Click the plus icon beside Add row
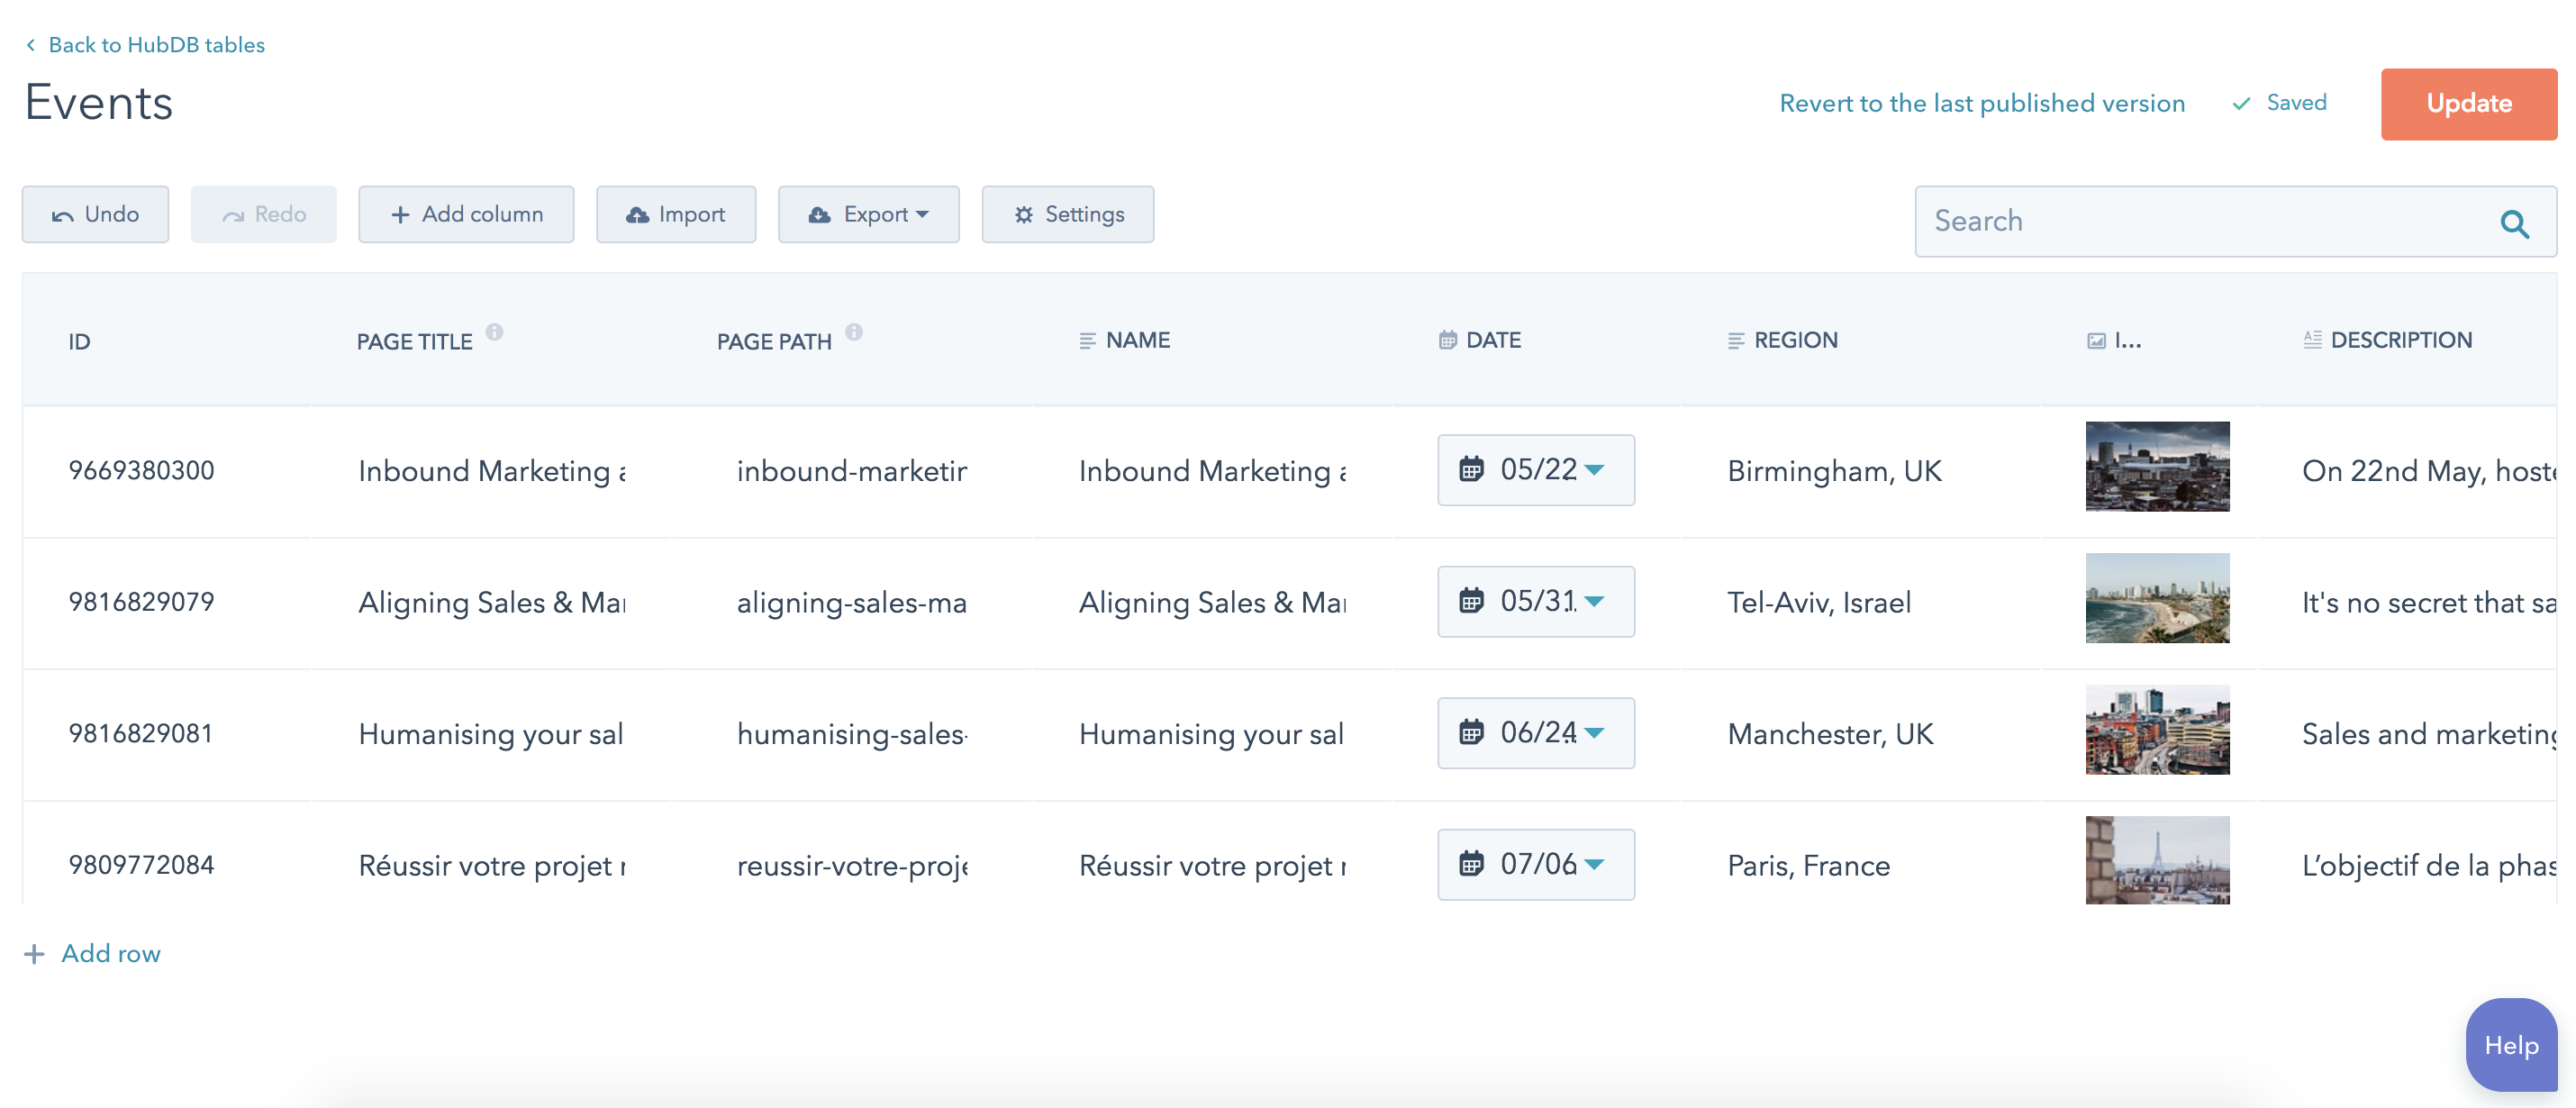This screenshot has height=1108, width=2576. pos(34,954)
